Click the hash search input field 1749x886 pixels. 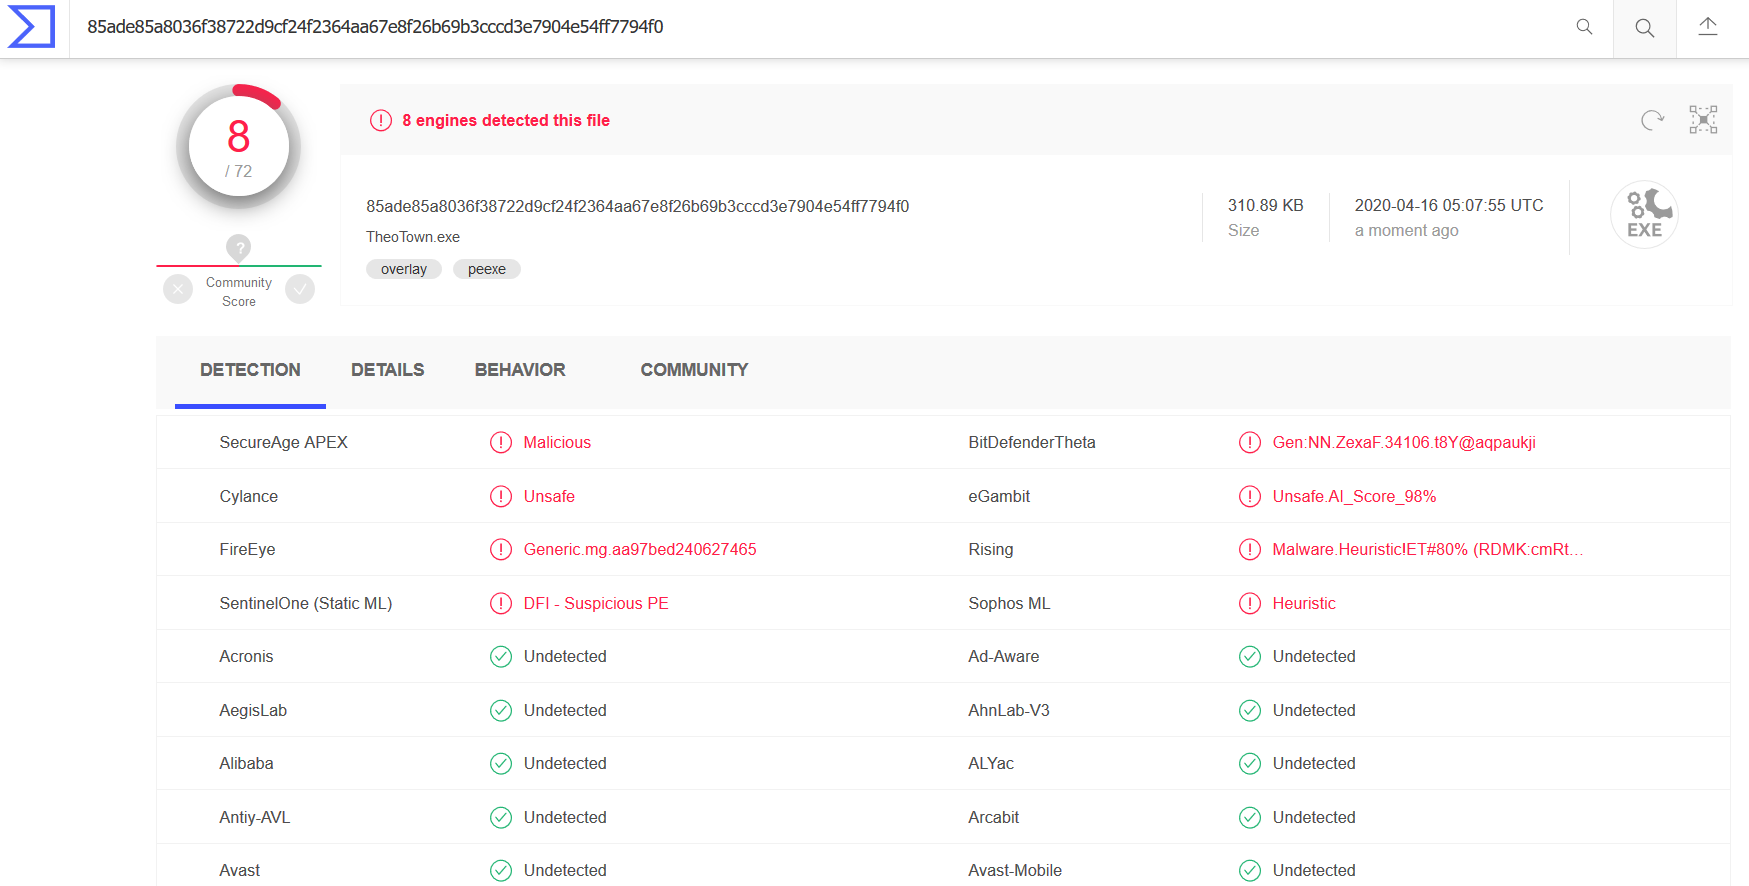pyautogui.click(x=820, y=27)
